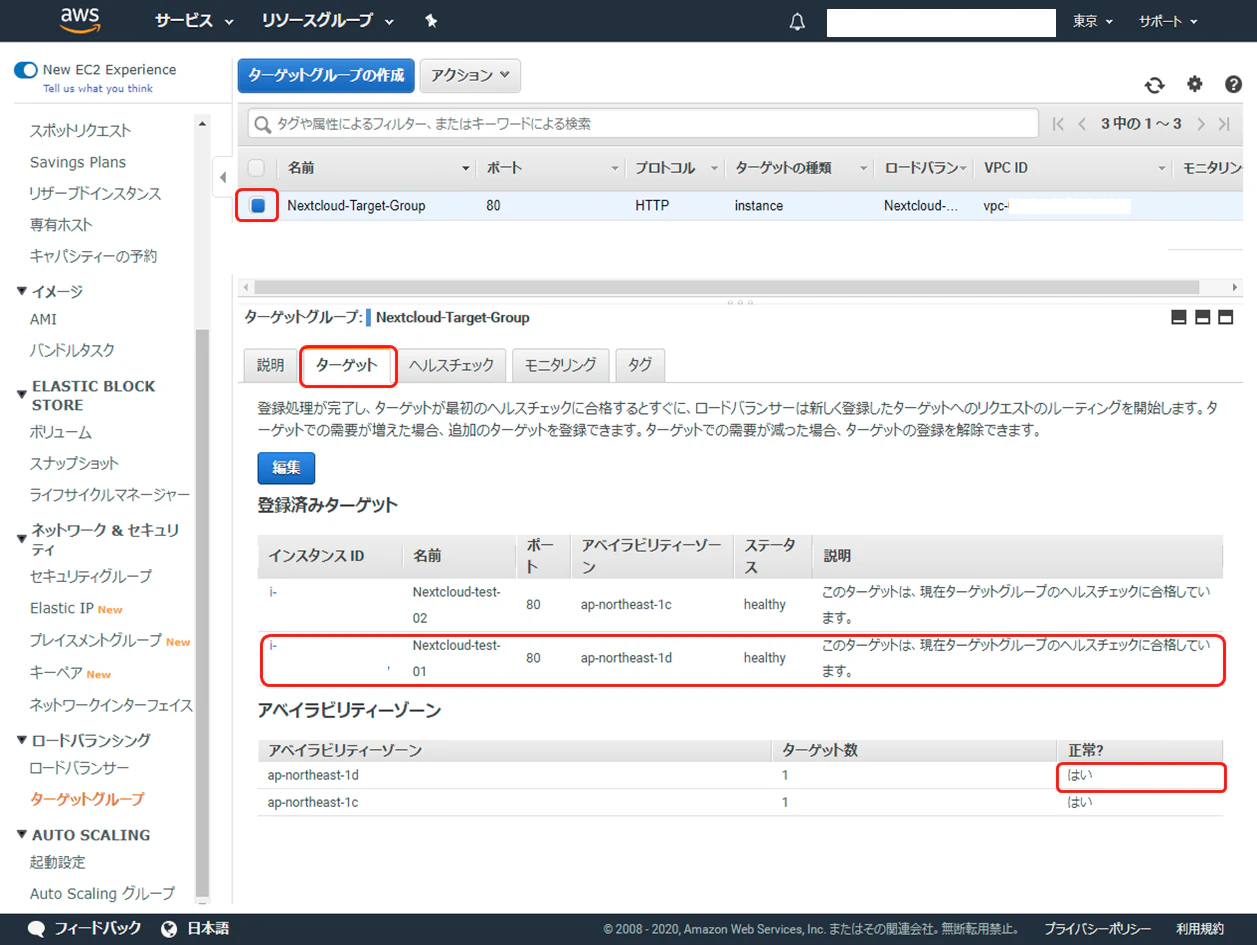The image size is (1257, 945).
Task: Click the 編集 button
Action: [x=286, y=468]
